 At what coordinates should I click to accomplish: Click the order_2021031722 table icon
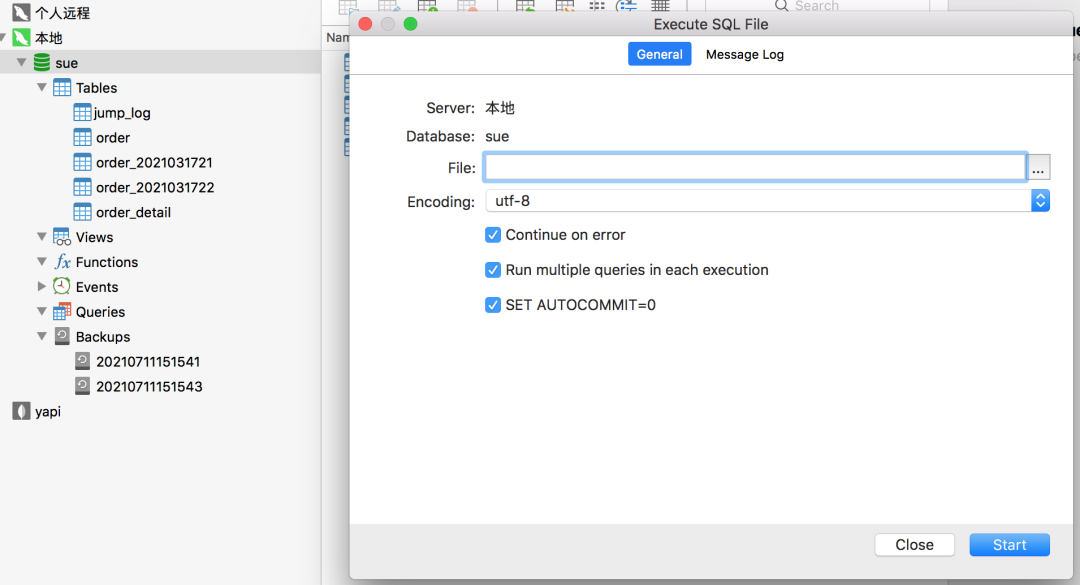[82, 187]
